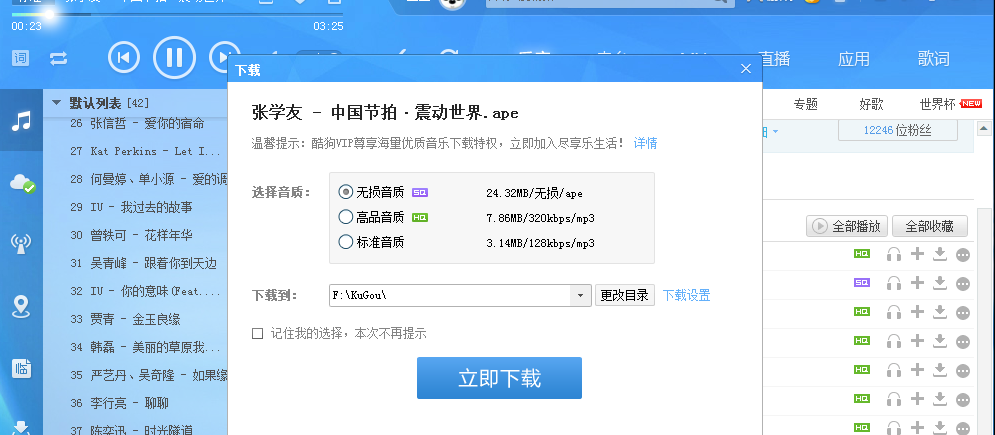Image resolution: width=995 pixels, height=435 pixels.
Task: Click the SQ badge next to 无损音质
Action: (x=420, y=192)
